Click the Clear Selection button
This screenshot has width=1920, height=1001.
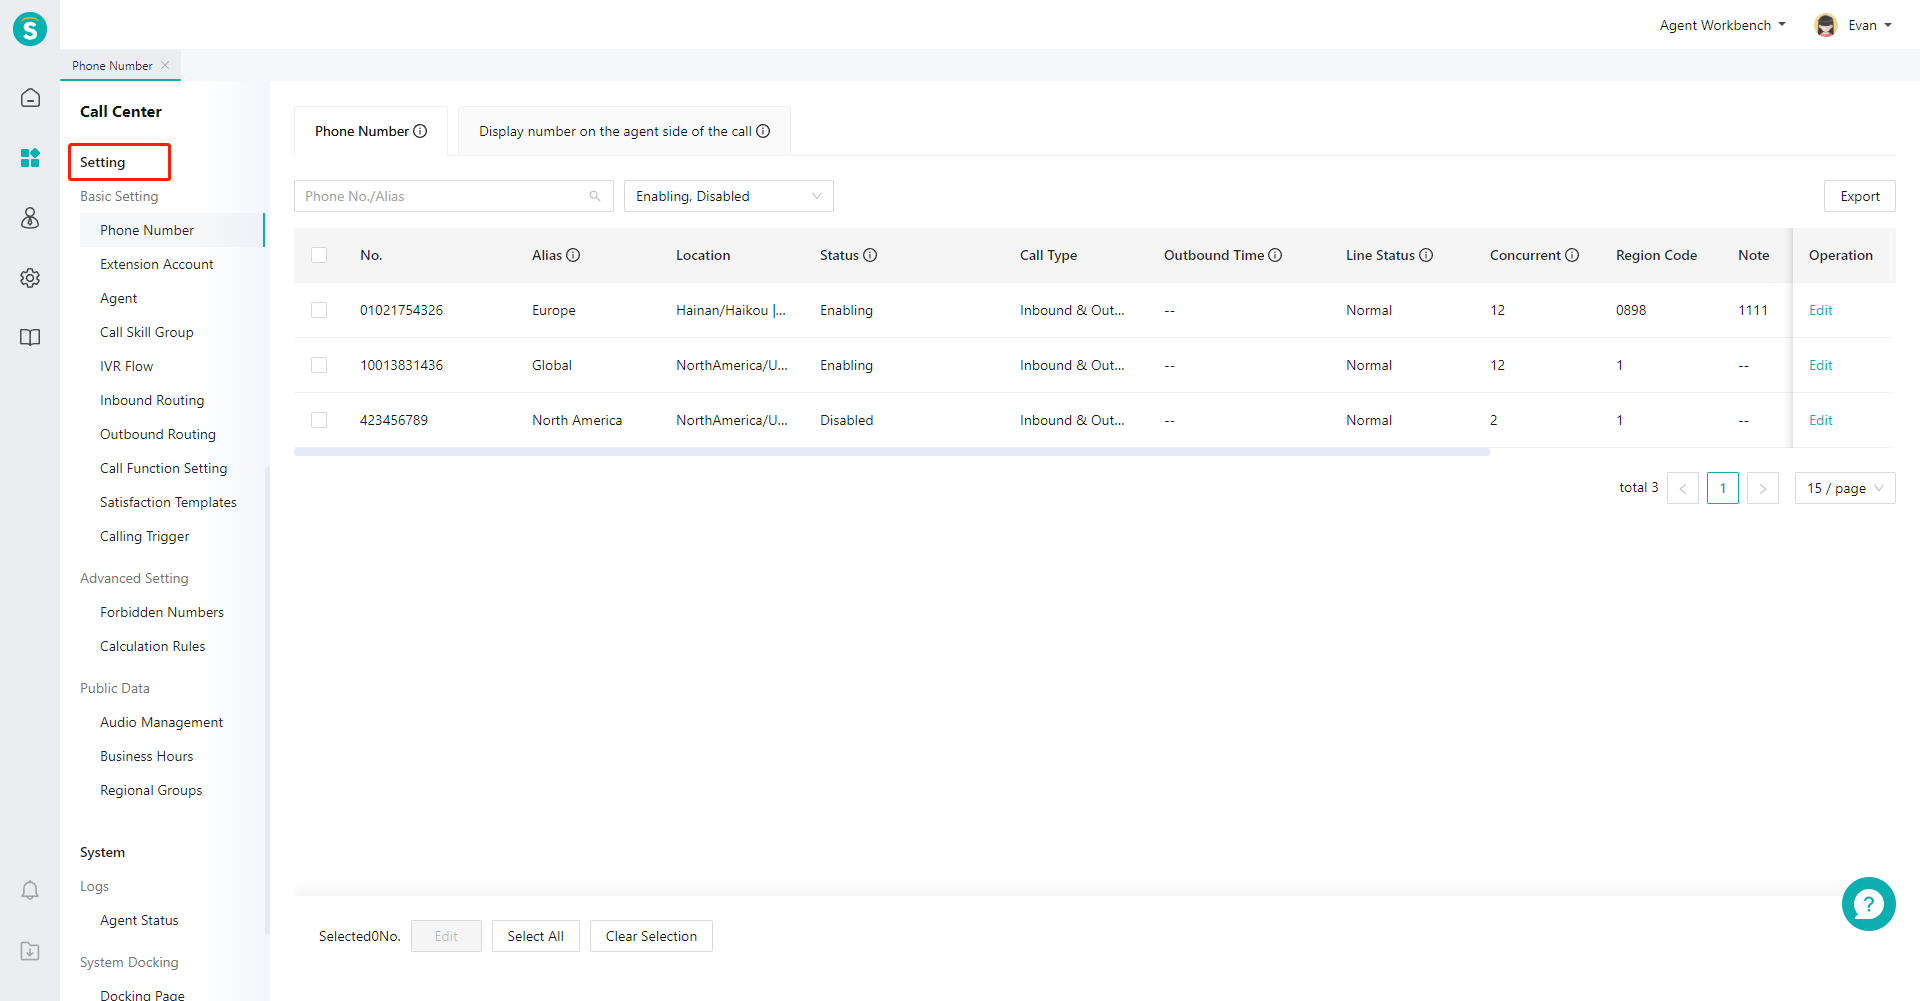click(x=651, y=936)
